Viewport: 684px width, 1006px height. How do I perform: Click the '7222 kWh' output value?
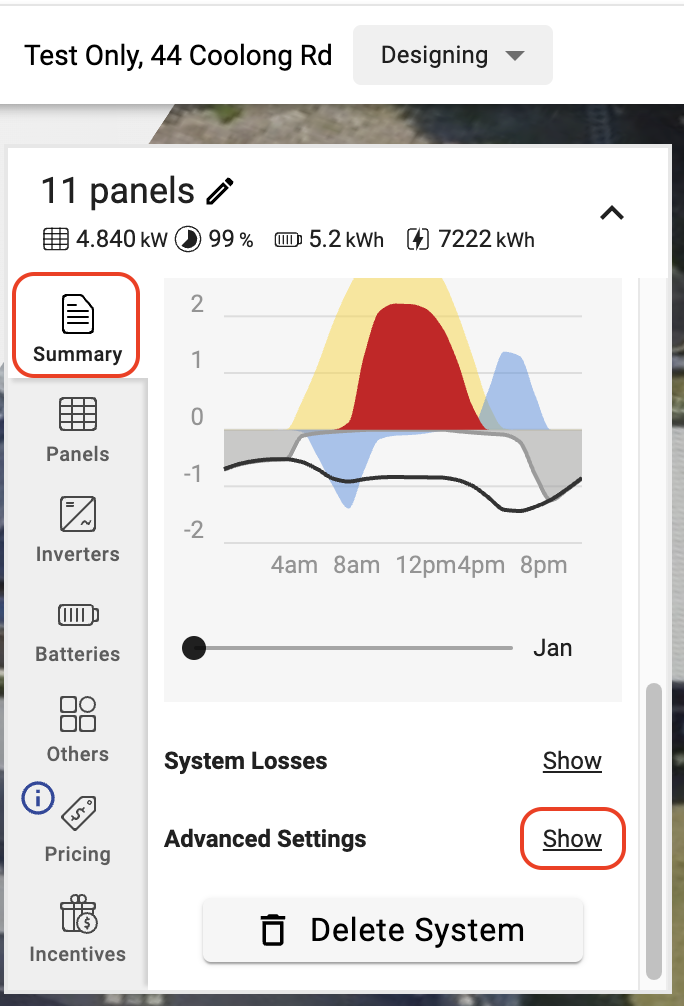486,239
